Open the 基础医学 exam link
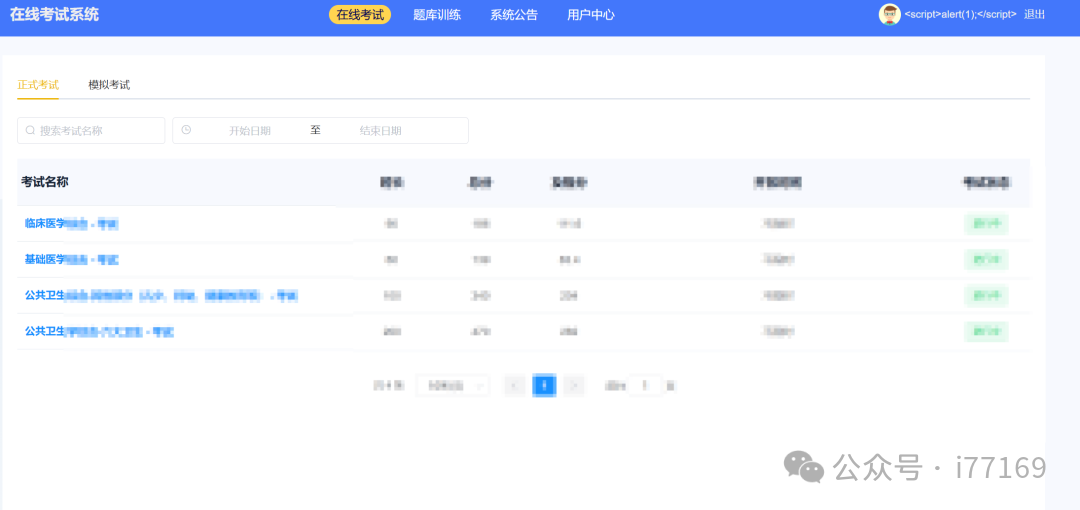 coord(72,260)
